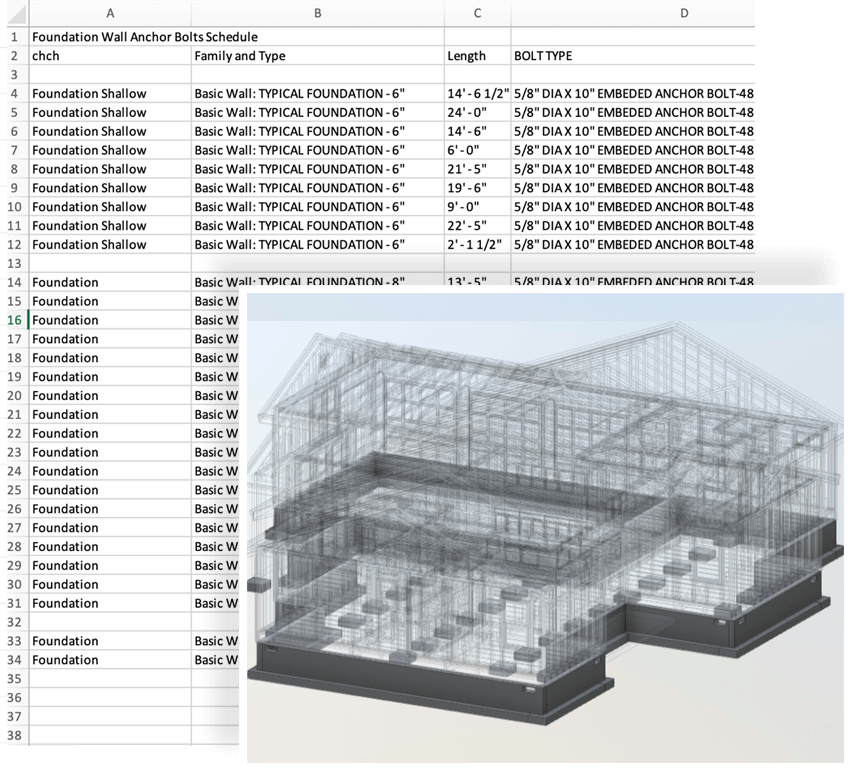Click 'Foundation' cell in row 25

pos(110,490)
